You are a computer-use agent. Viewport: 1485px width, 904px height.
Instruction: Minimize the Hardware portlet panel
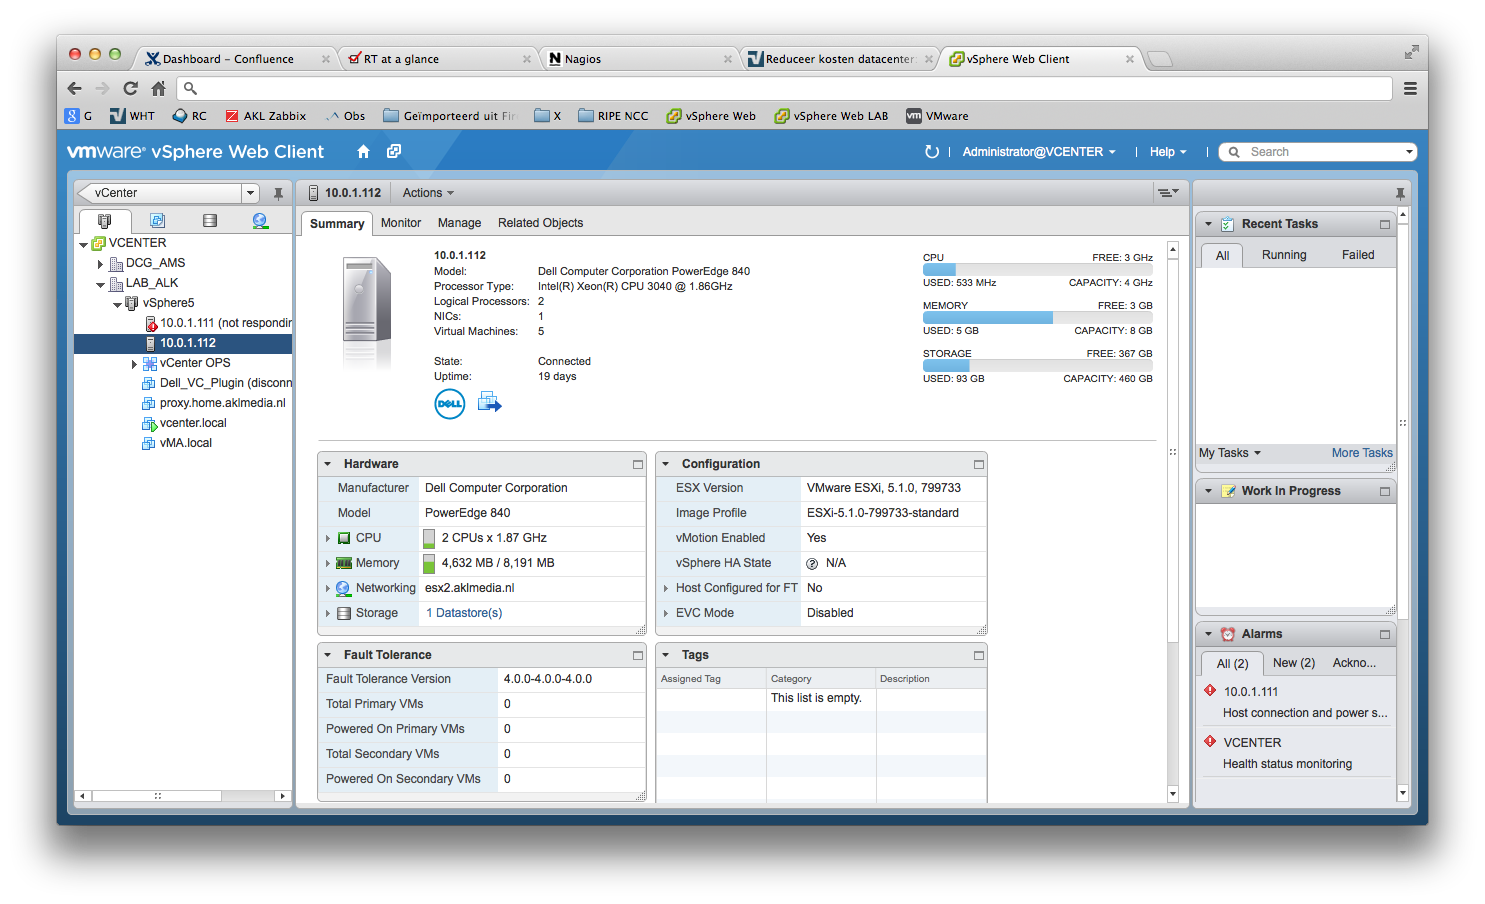638,464
